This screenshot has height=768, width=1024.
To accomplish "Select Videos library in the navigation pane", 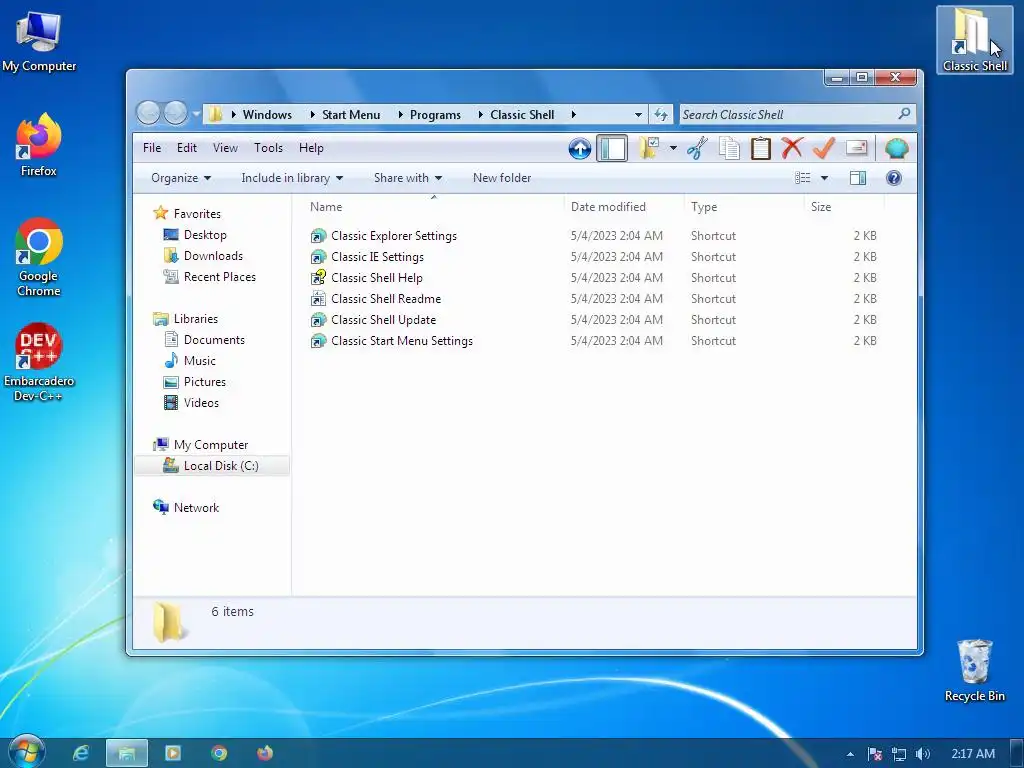I will tap(200, 403).
